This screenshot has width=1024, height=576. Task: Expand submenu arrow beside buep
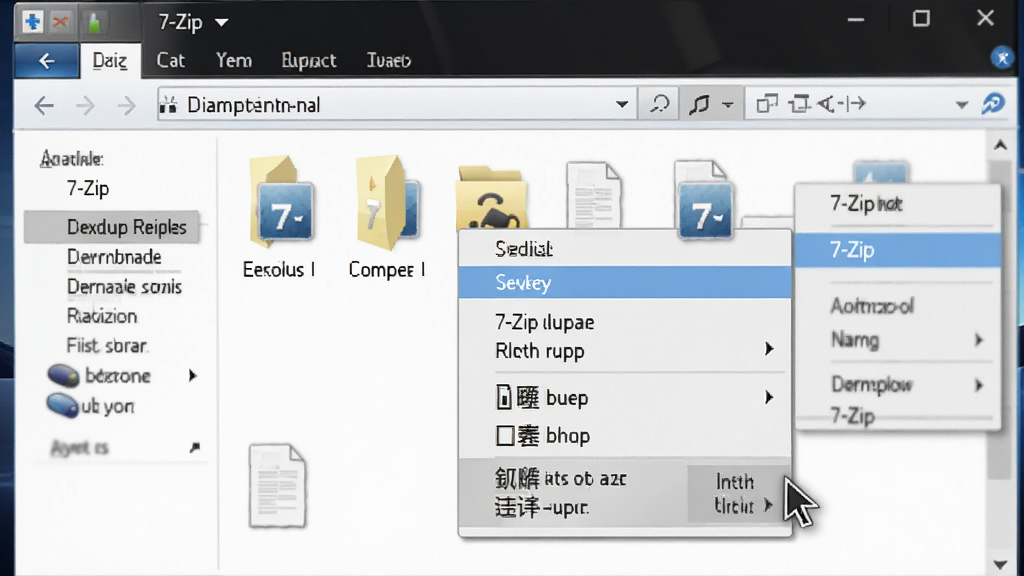769,397
